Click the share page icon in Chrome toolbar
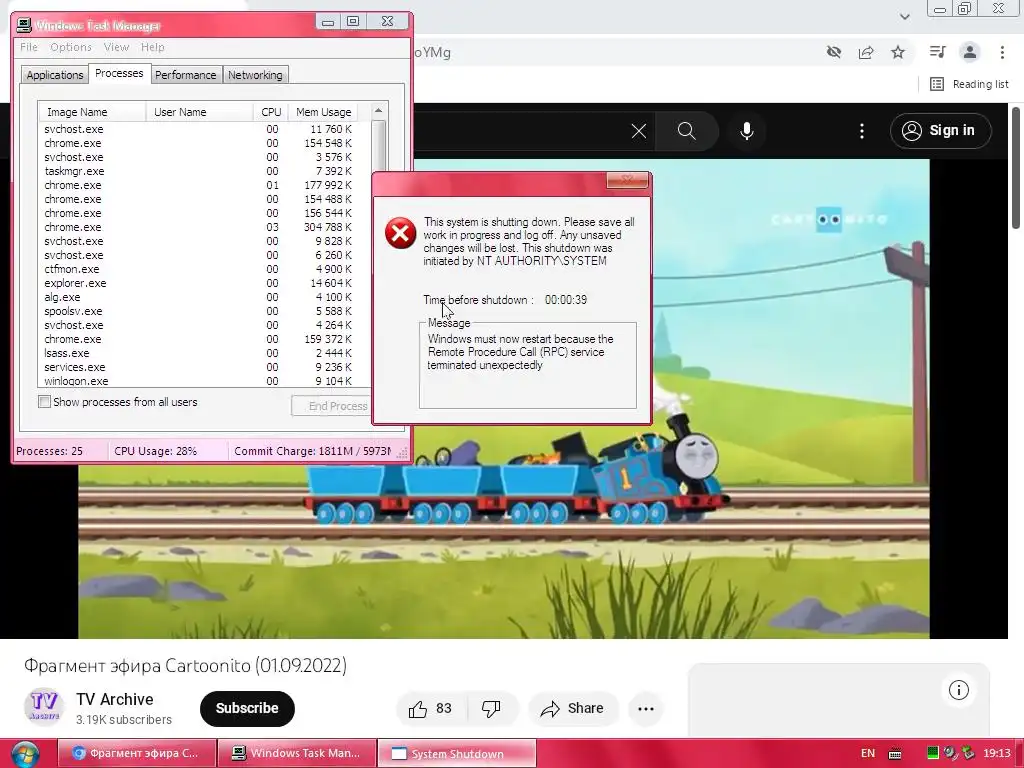 866,52
